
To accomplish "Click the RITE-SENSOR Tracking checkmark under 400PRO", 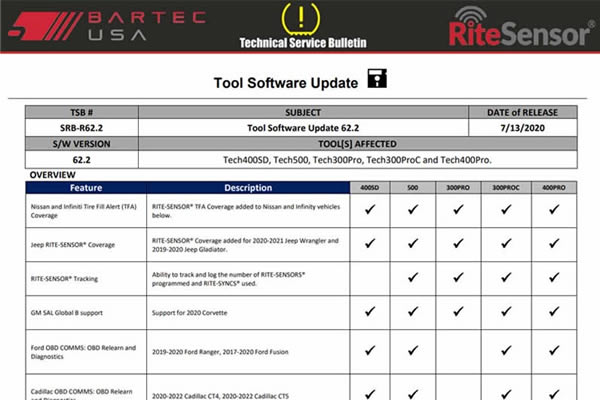I will [554, 277].
